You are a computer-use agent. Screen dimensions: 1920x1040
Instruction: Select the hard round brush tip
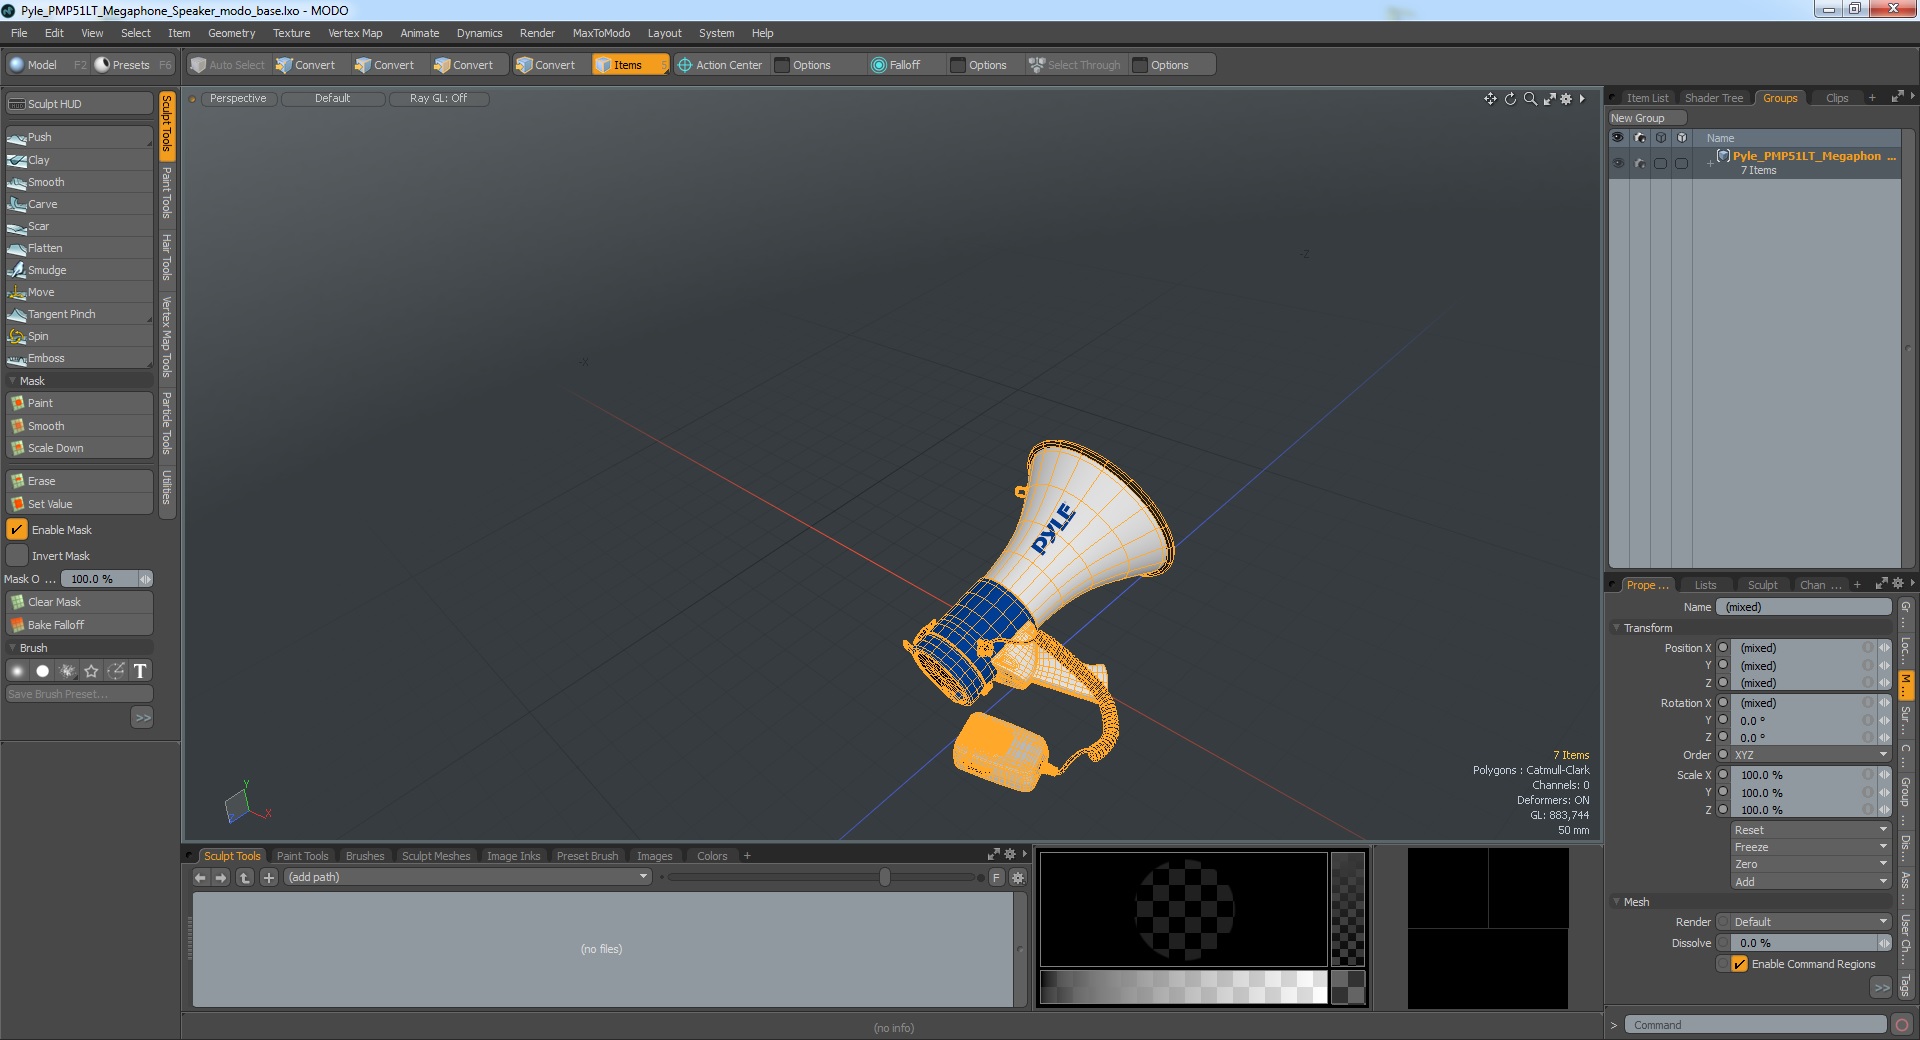pyautogui.click(x=42, y=671)
